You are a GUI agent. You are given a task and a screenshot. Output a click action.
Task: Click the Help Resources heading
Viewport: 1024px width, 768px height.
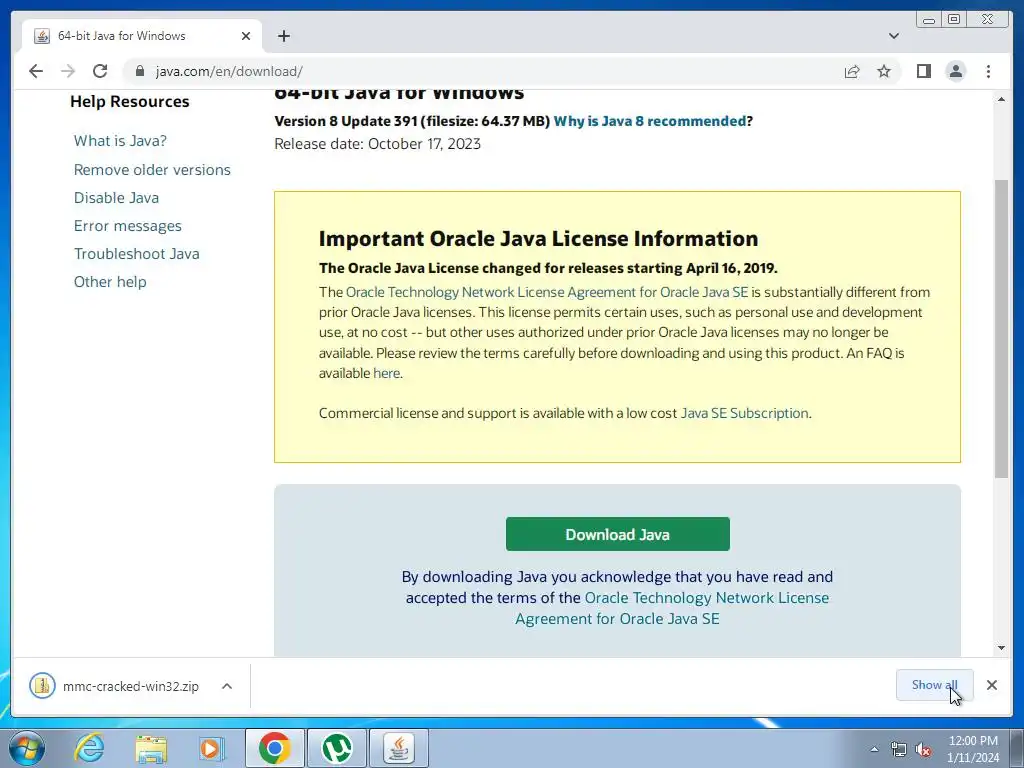[129, 101]
